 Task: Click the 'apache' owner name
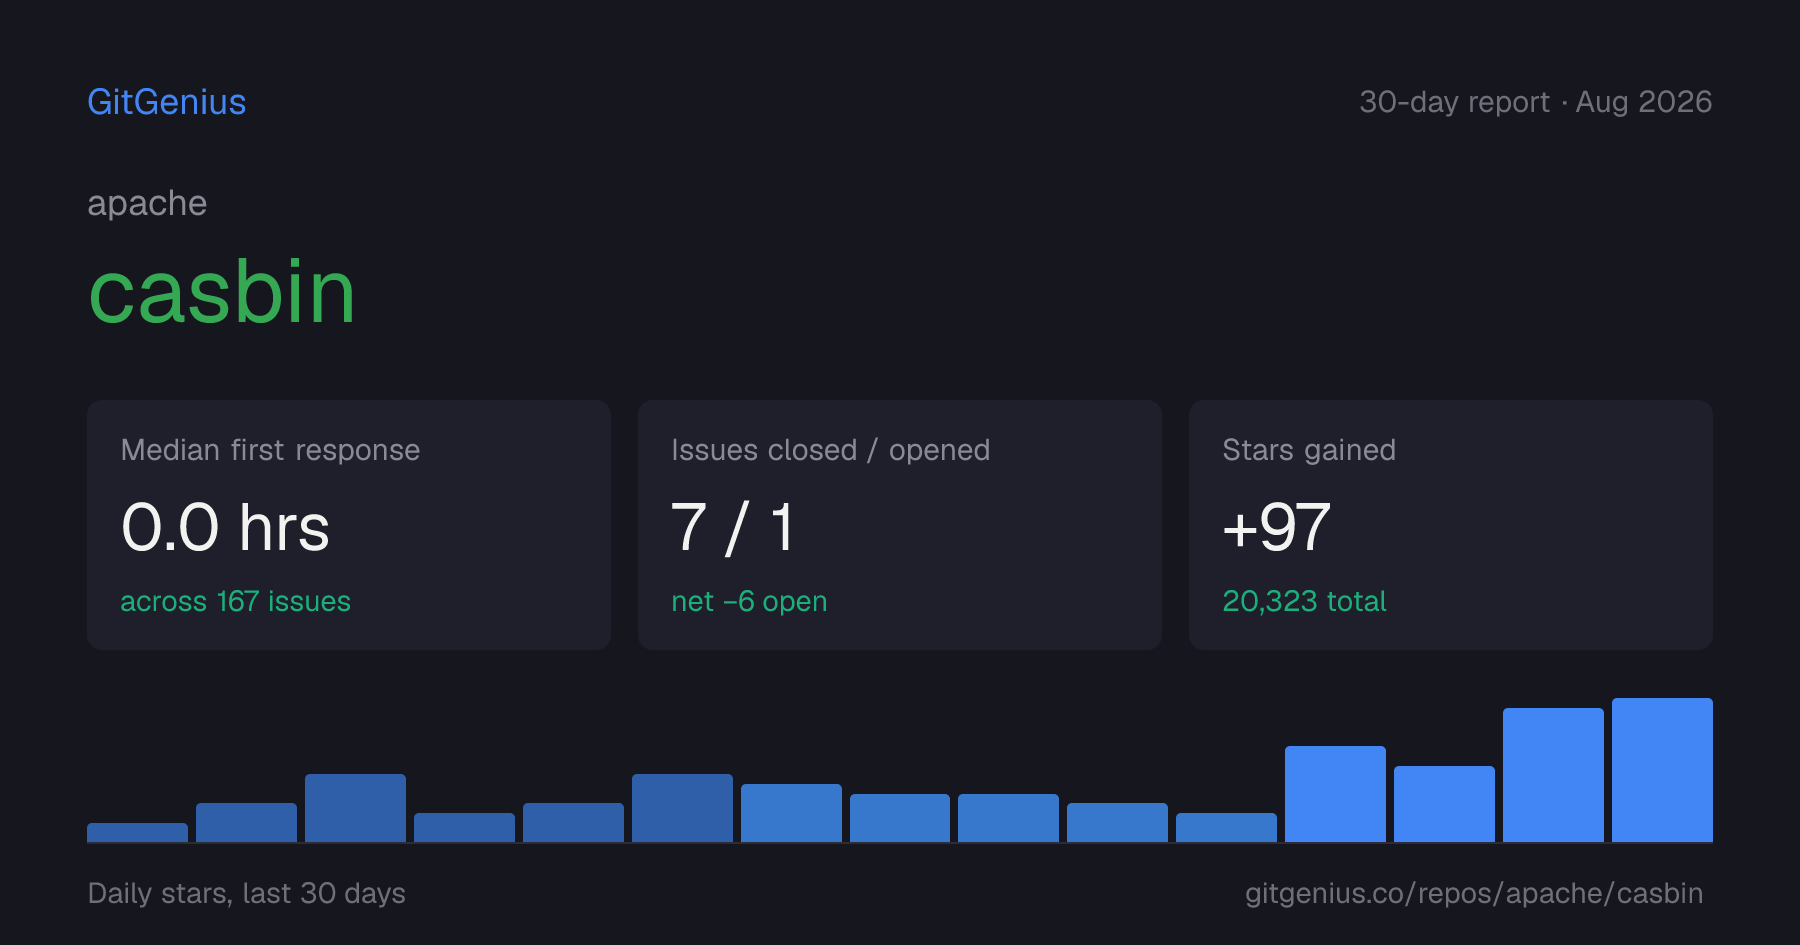[x=147, y=204]
